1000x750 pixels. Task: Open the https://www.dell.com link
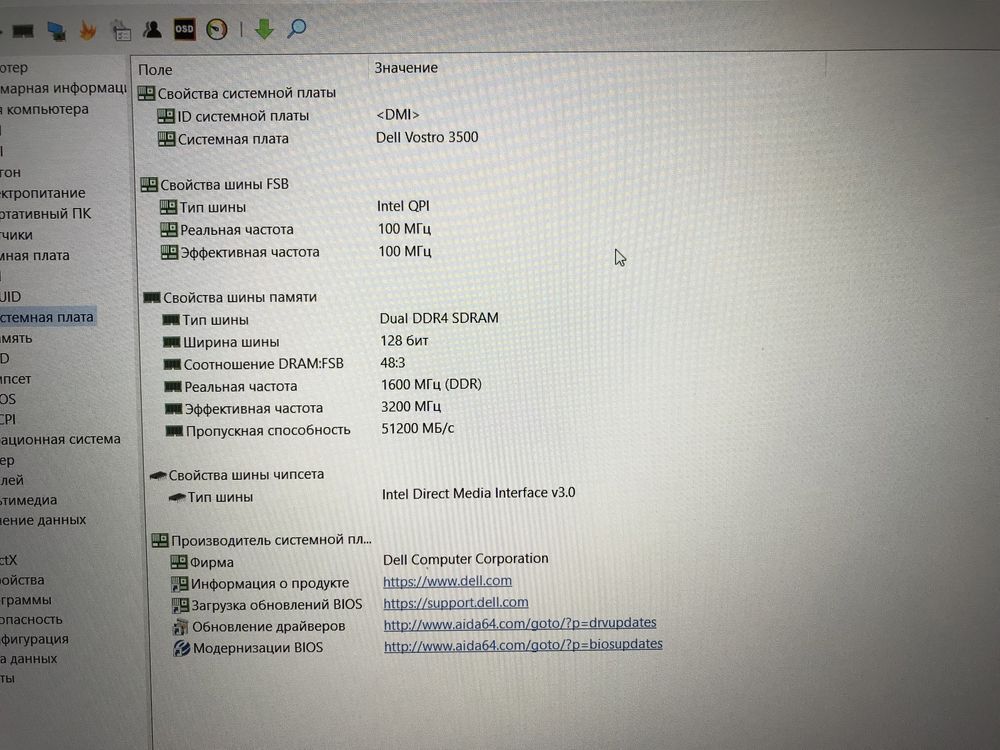click(447, 581)
